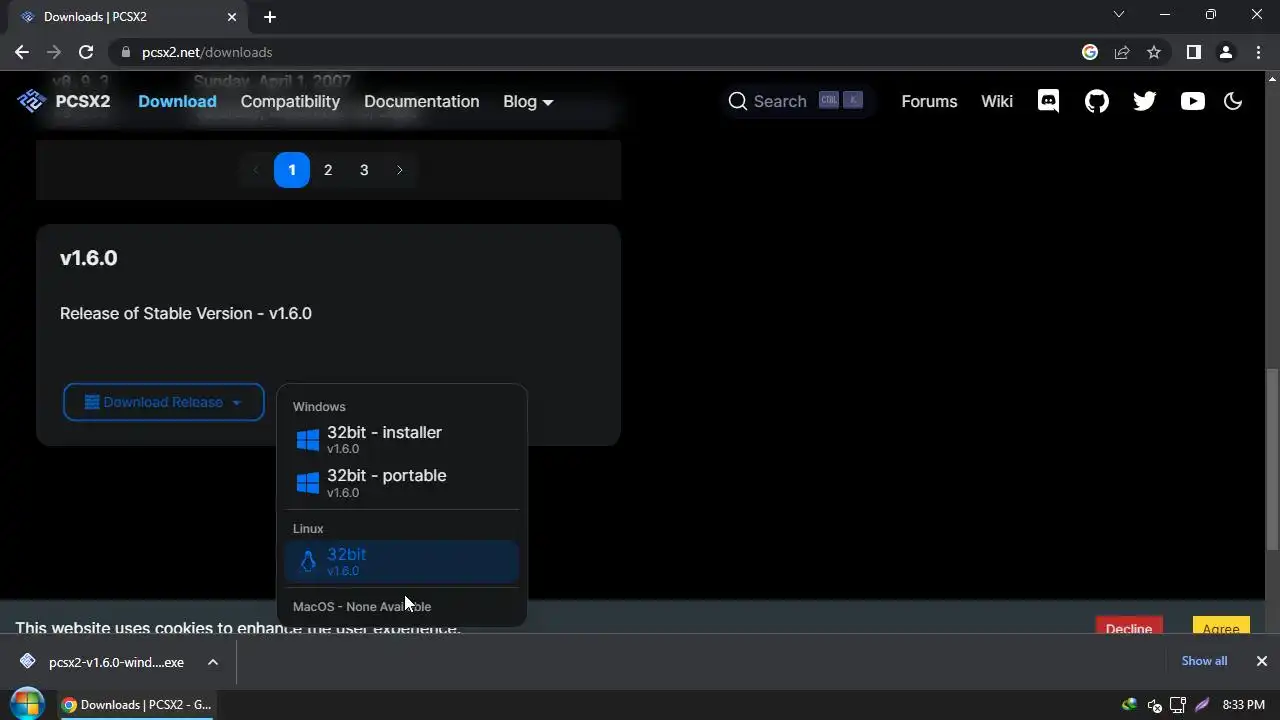1280x720 pixels.
Task: Open the Wiki link
Action: (997, 101)
